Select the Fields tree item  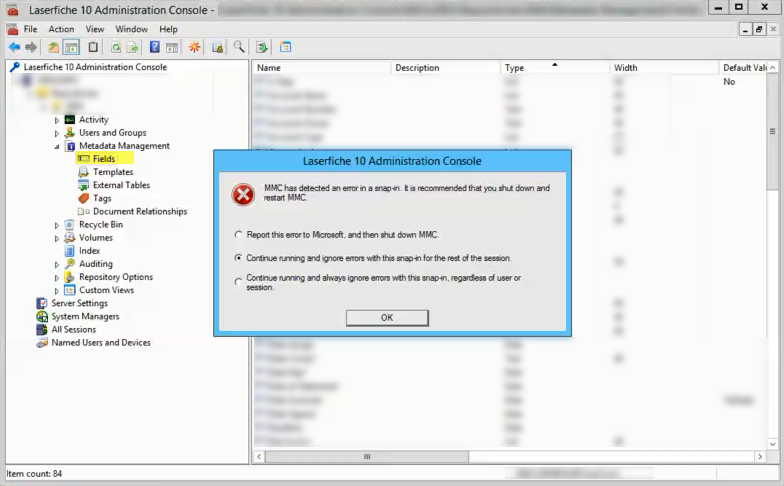pos(104,158)
